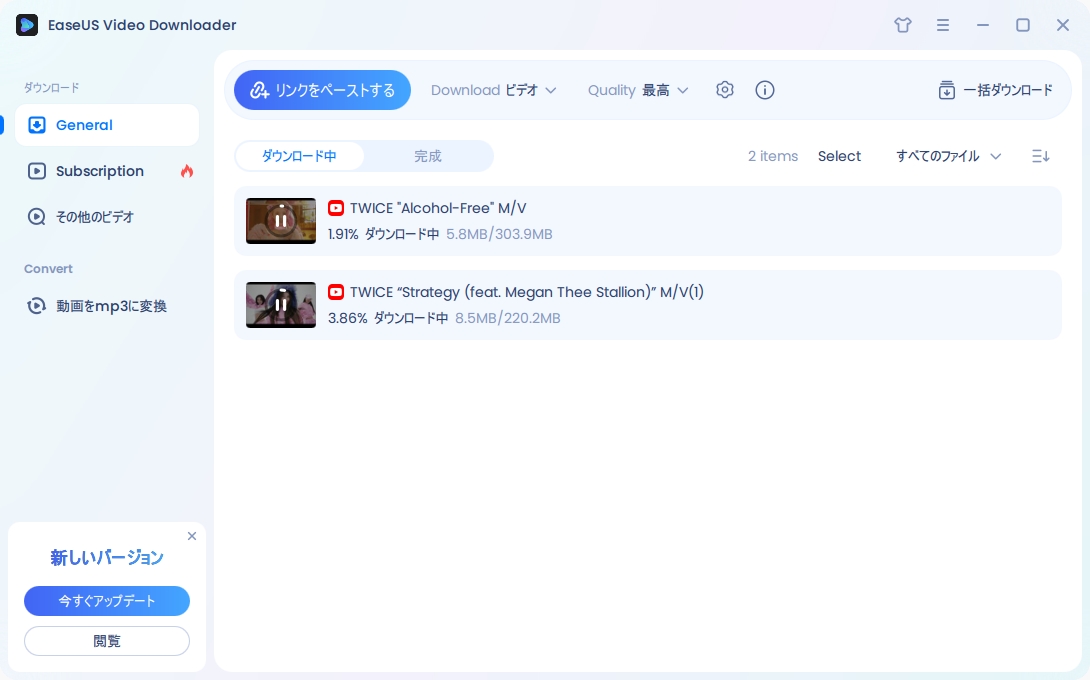The width and height of the screenshot is (1090, 680).
Task: Click the info icon on the toolbar
Action: click(764, 89)
